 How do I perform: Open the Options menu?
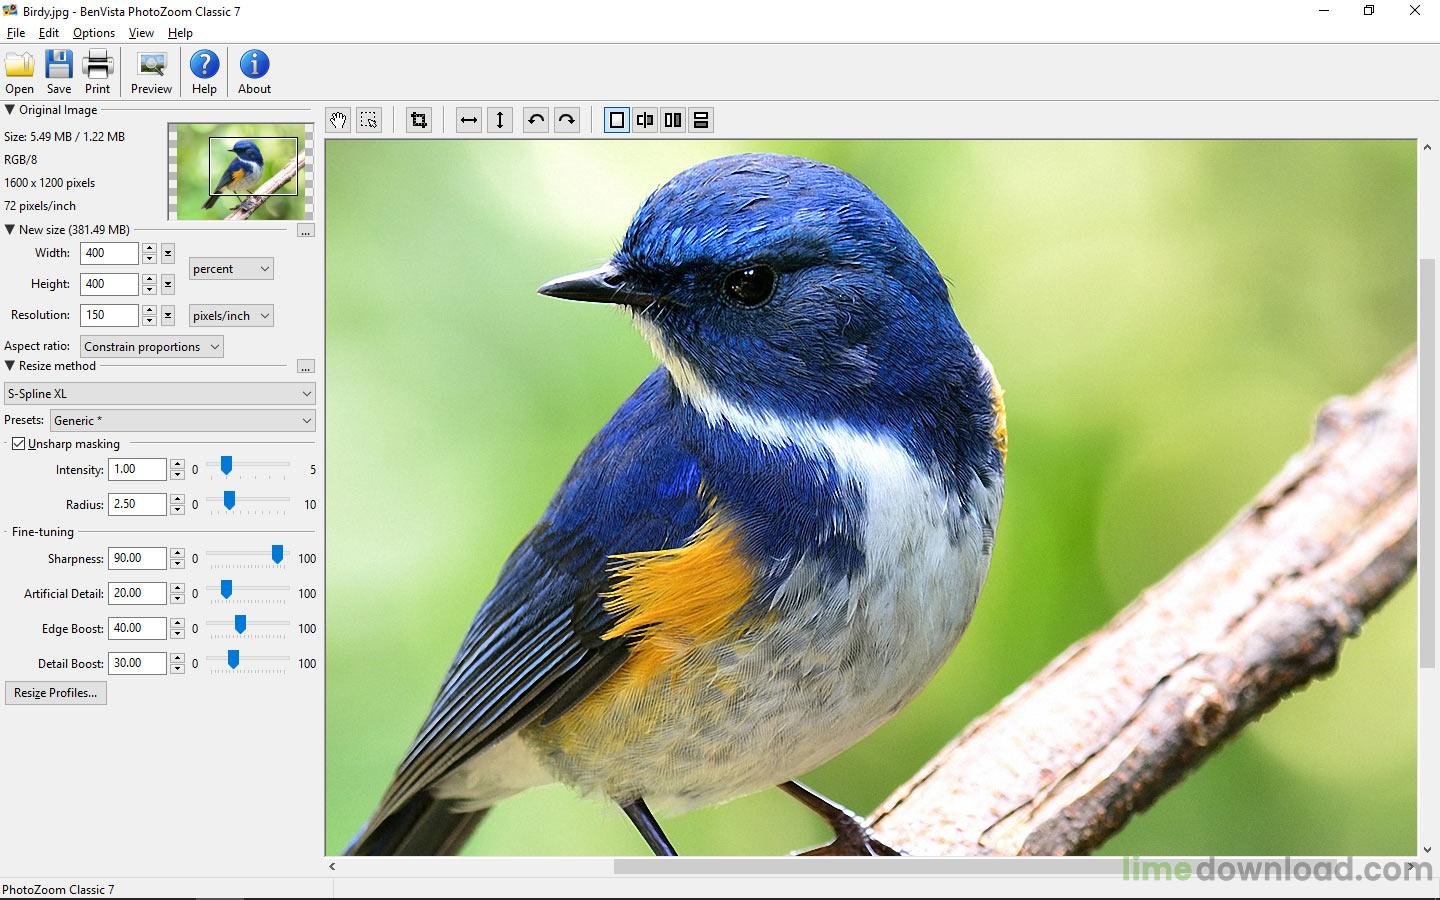pyautogui.click(x=93, y=33)
